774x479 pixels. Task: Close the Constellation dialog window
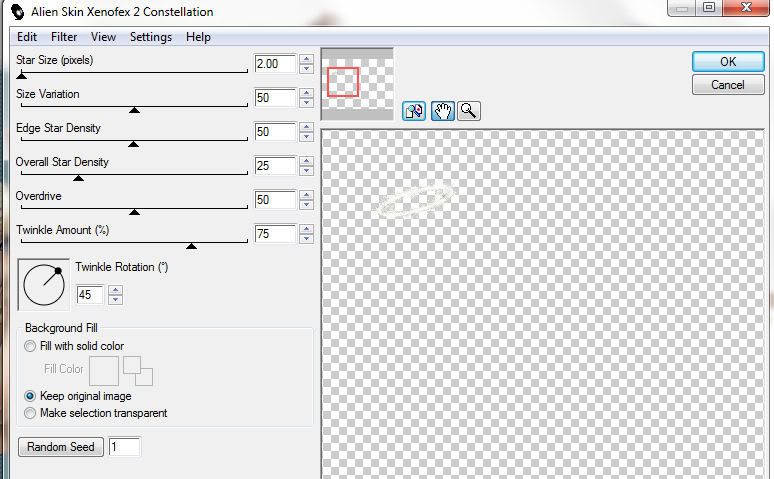(x=746, y=7)
